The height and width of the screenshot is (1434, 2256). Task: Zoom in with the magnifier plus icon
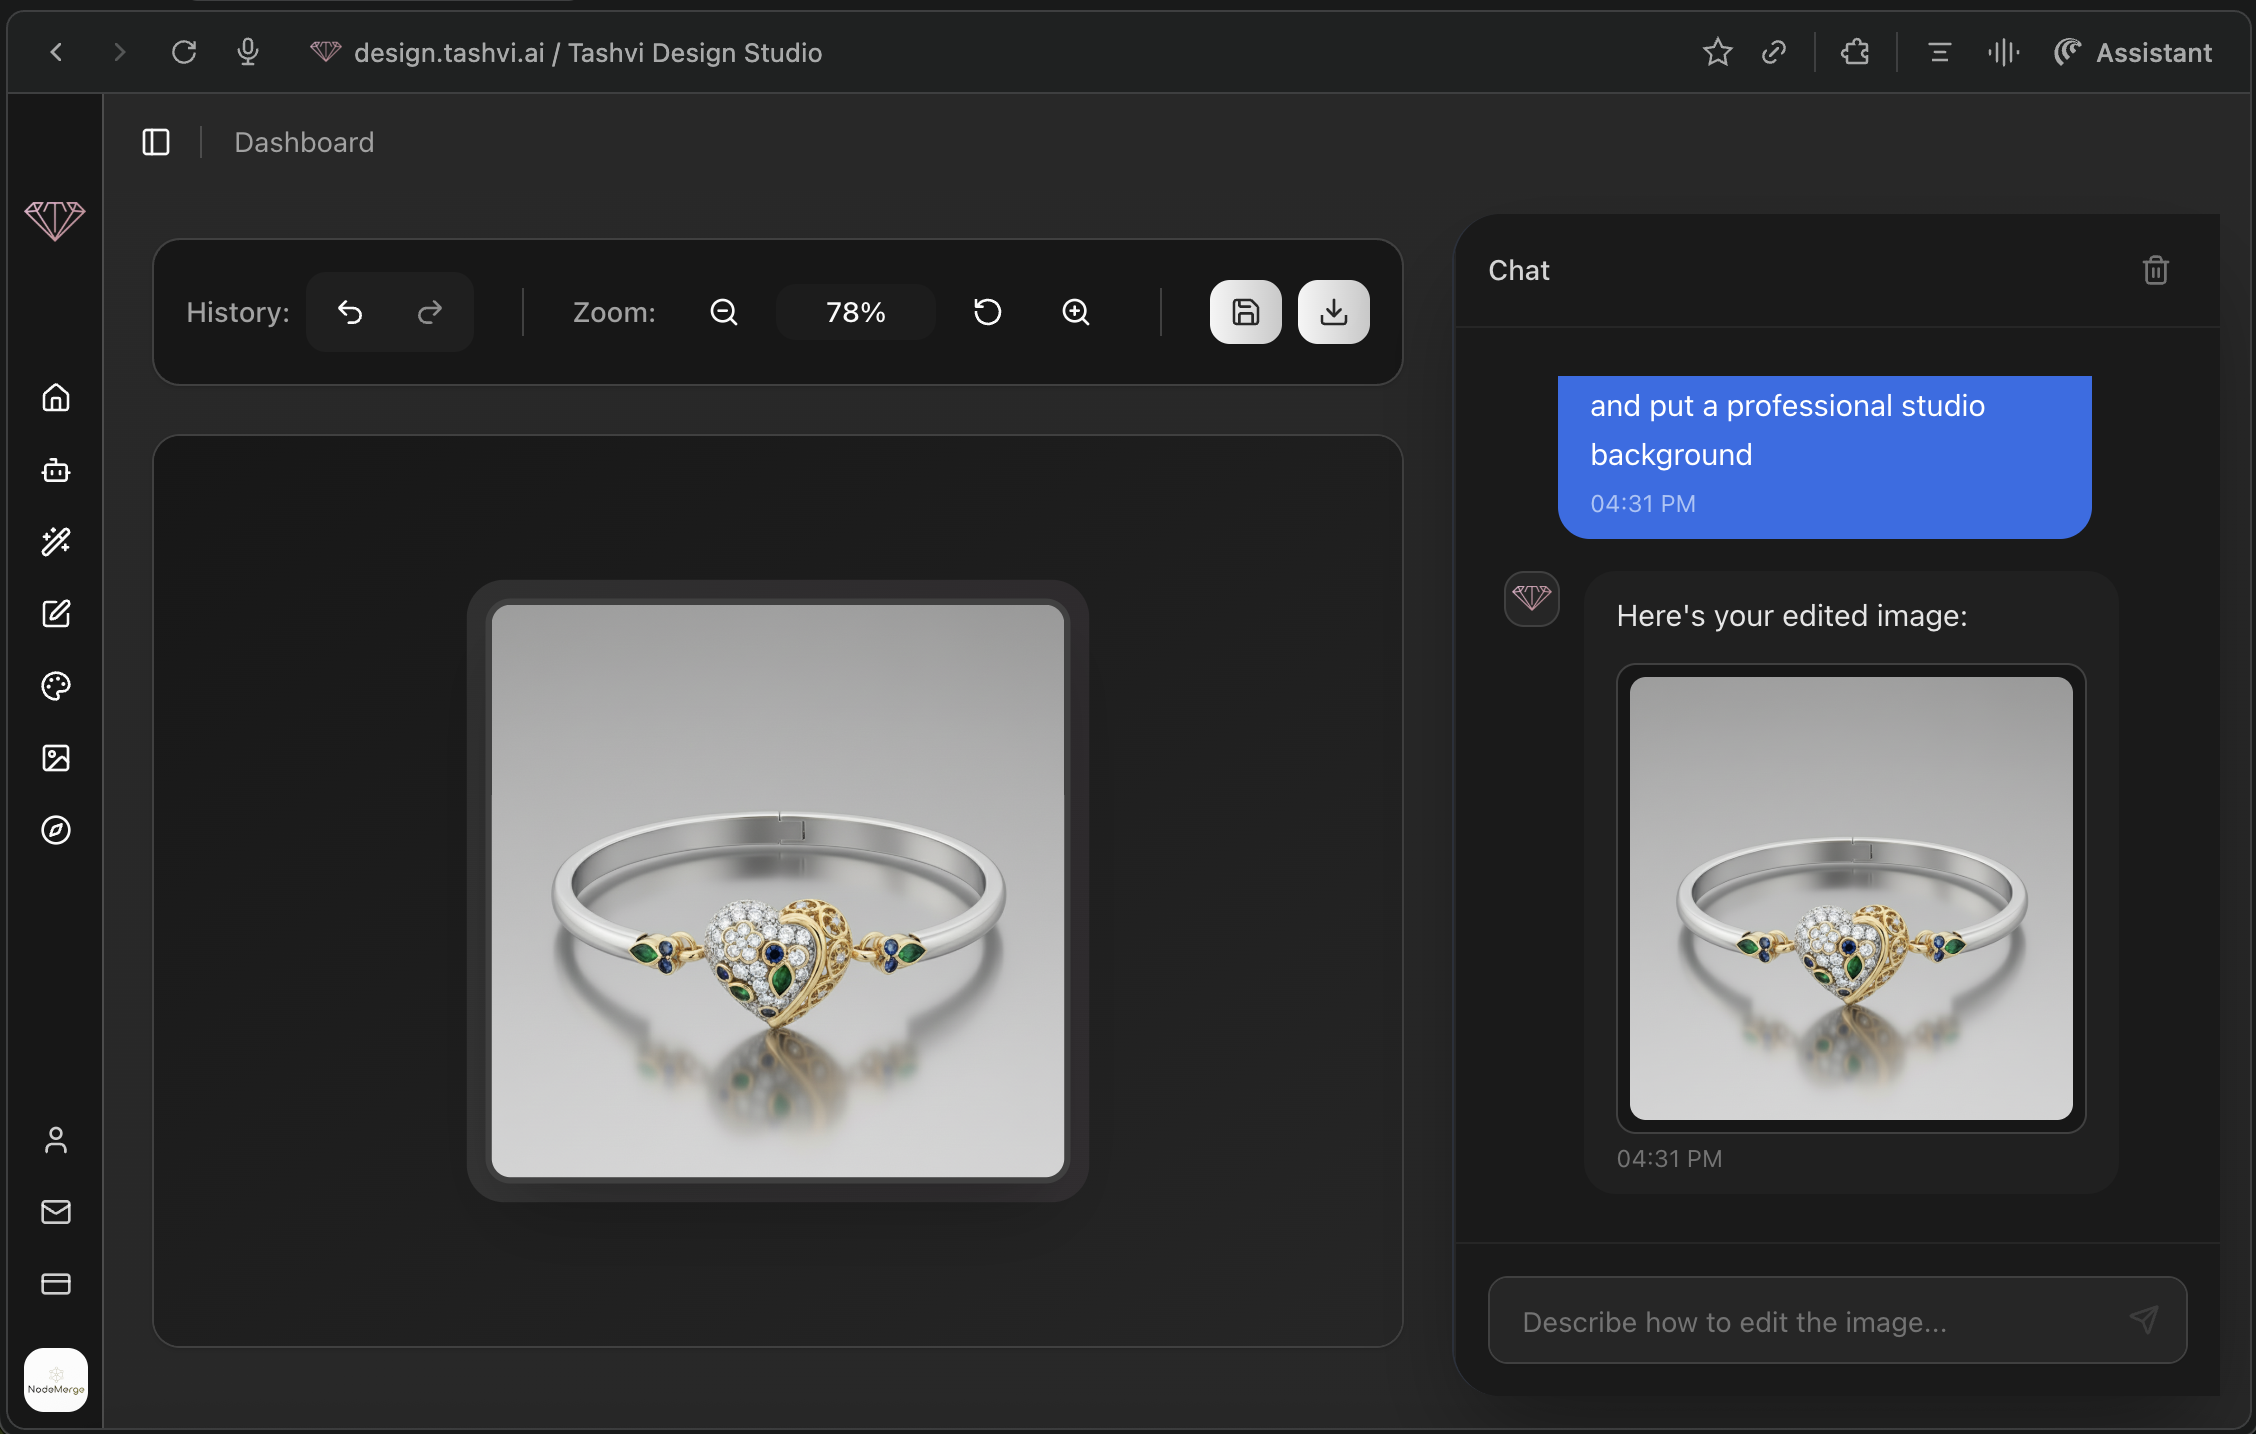1076,313
